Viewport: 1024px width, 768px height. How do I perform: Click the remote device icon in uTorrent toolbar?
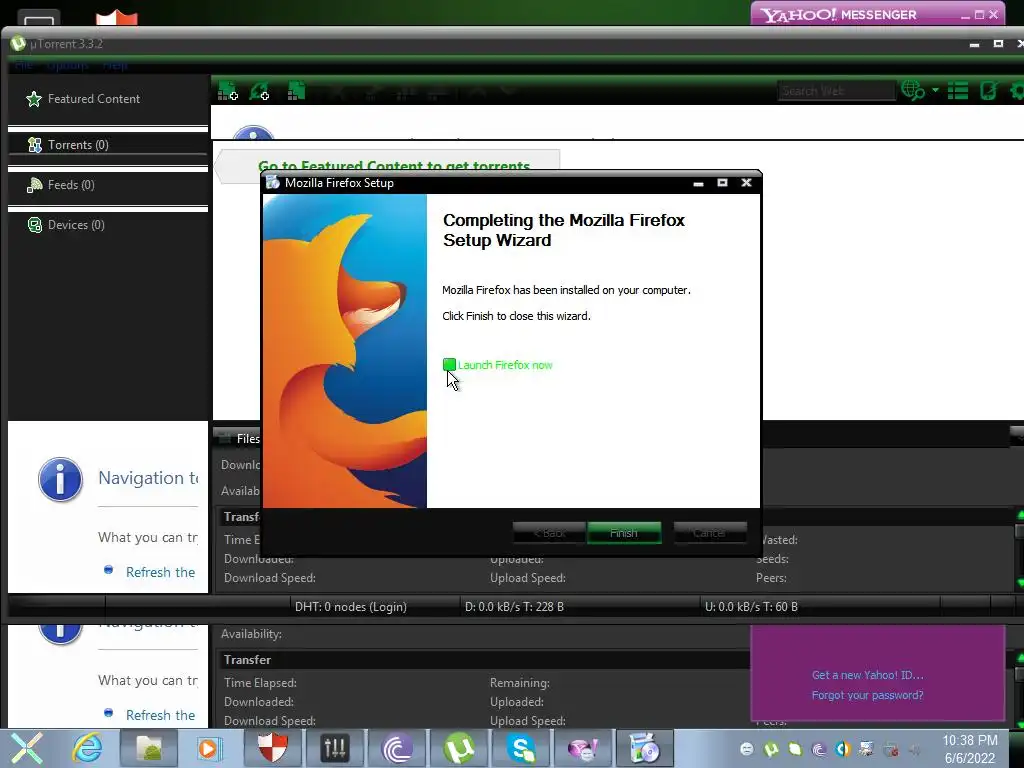[989, 90]
